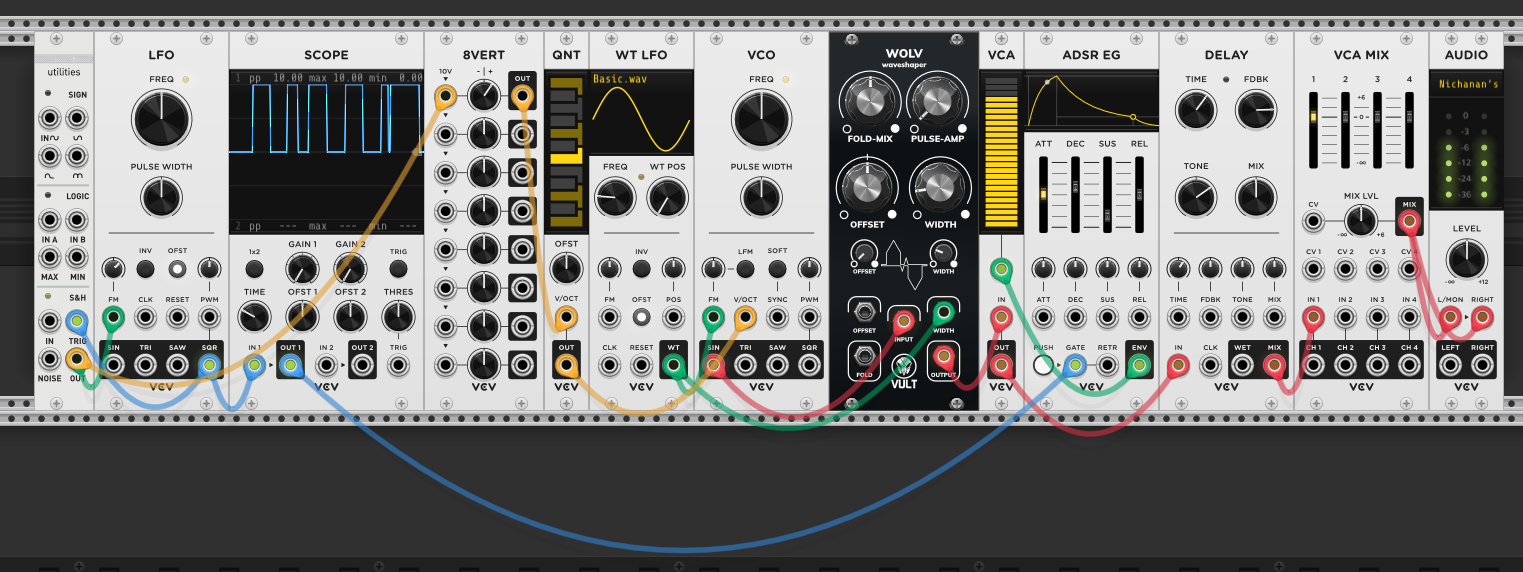Click the WT LFO RESET input jack

tap(641, 365)
